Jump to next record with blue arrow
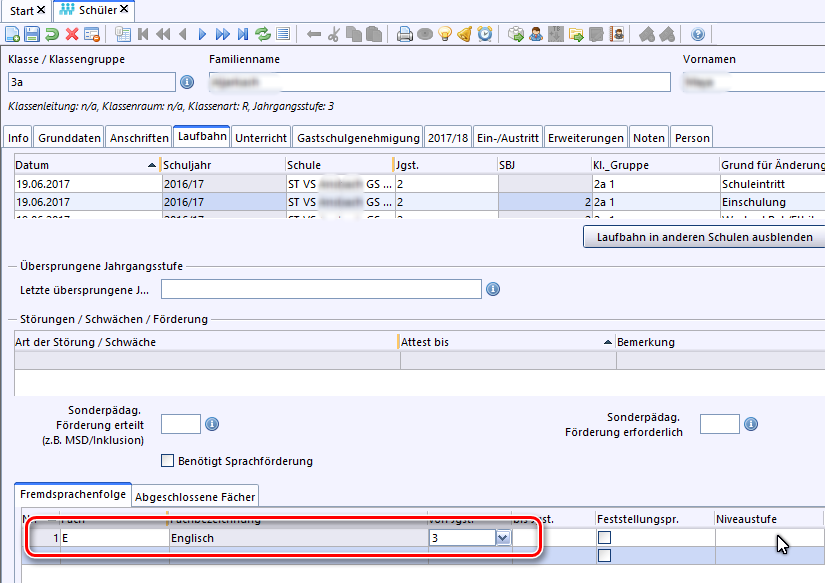This screenshot has height=583, width=825. [203, 34]
